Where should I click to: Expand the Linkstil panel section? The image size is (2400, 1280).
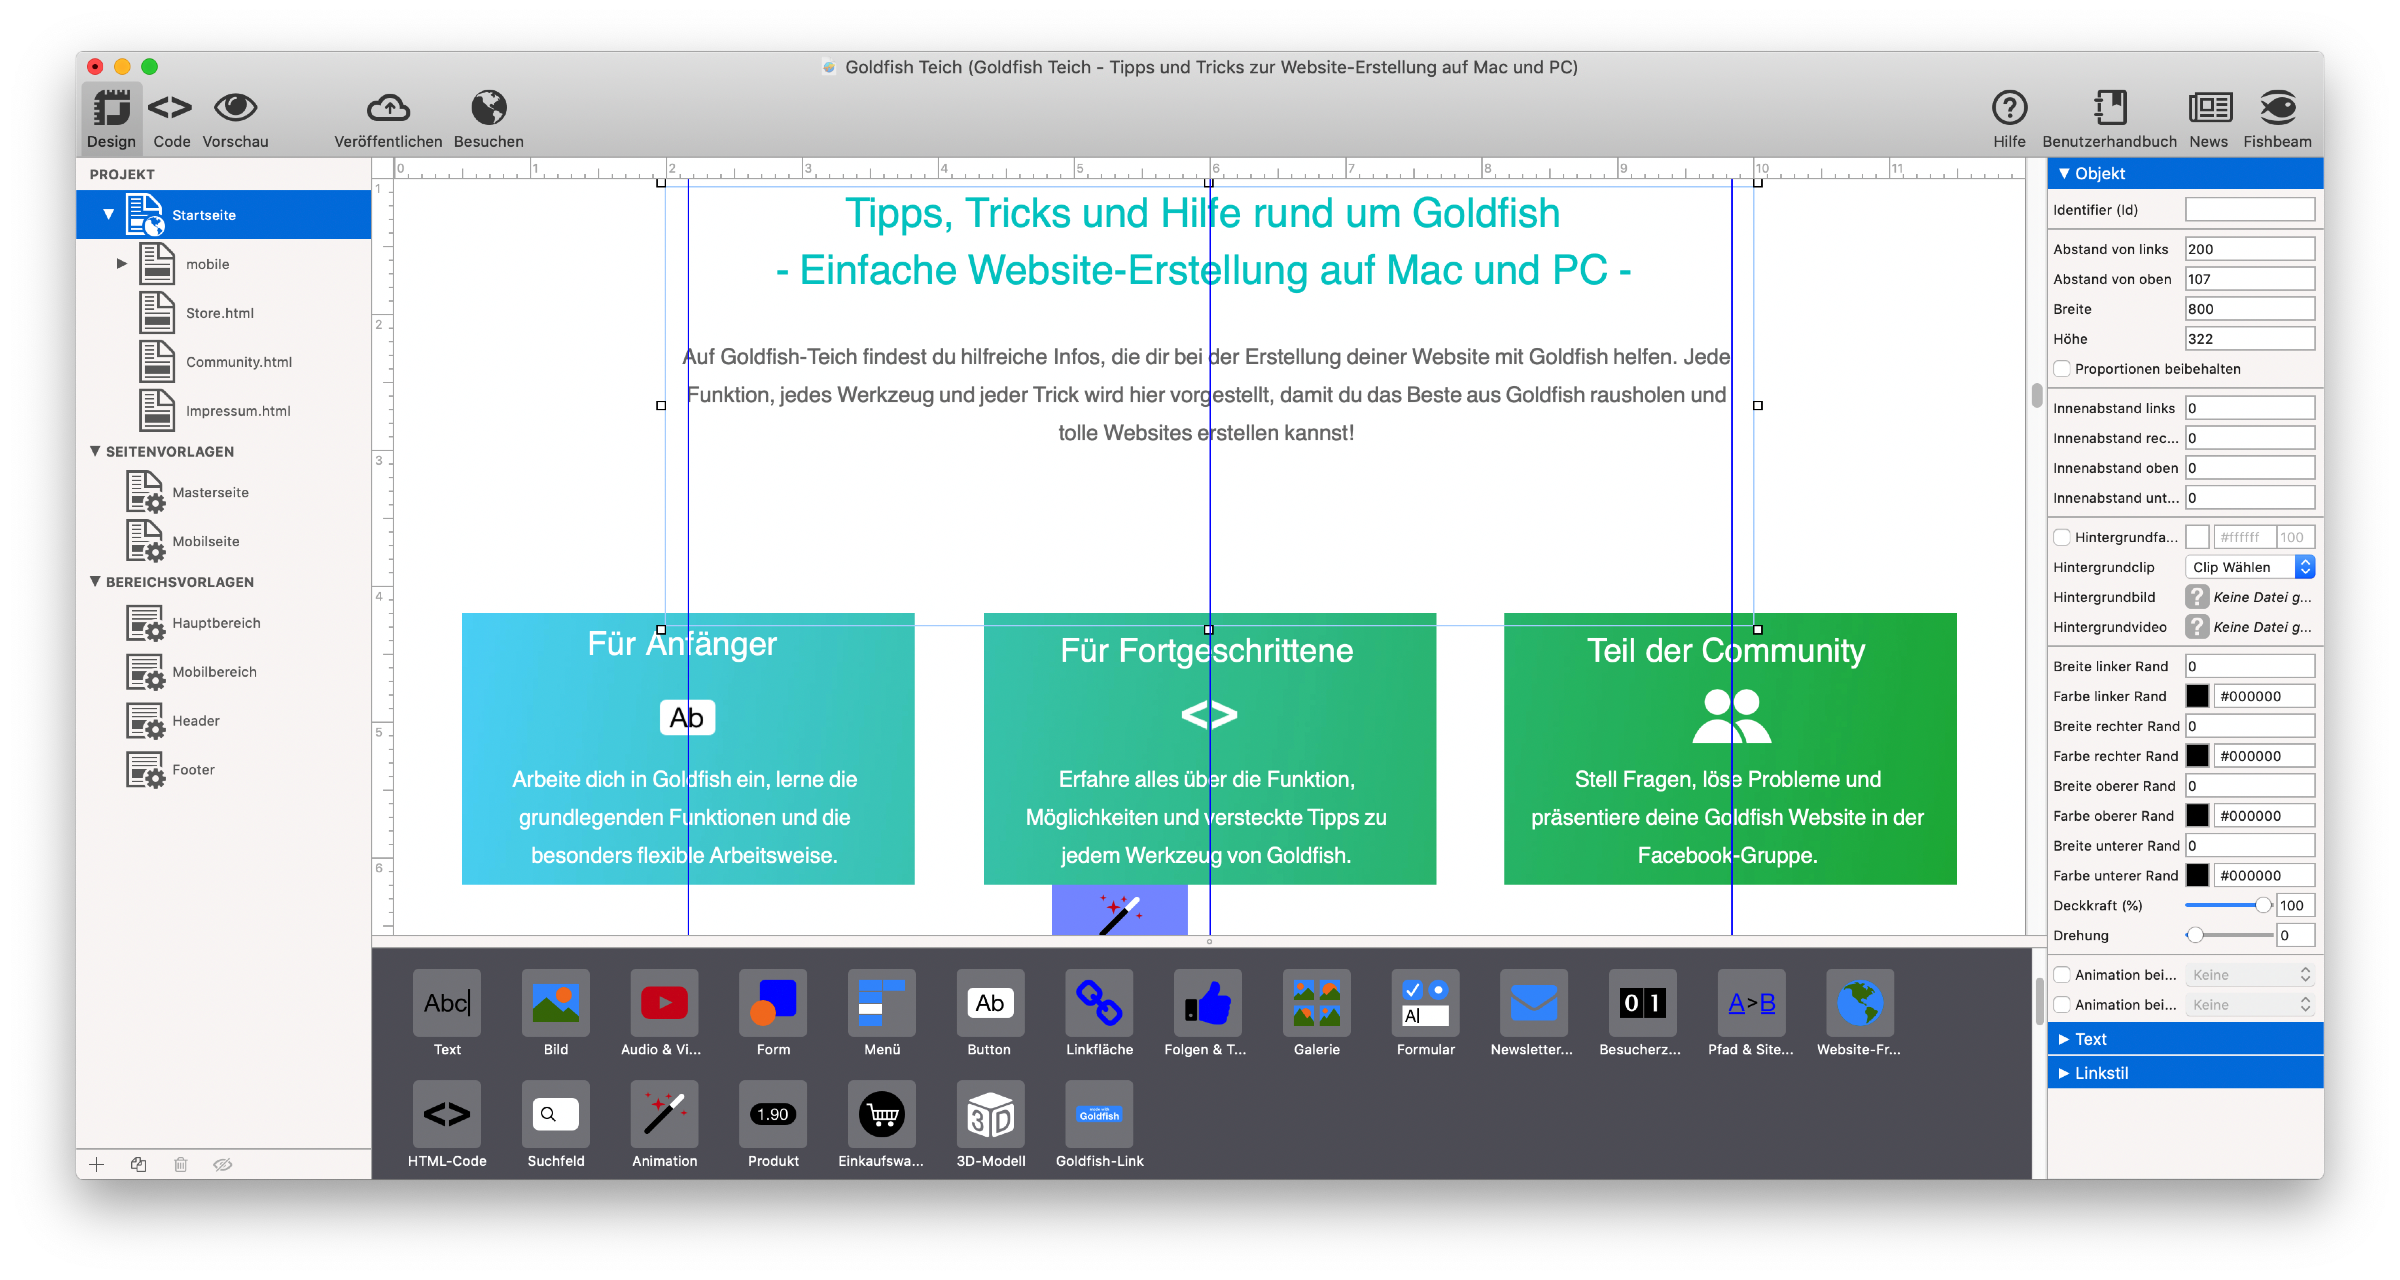(2064, 1073)
